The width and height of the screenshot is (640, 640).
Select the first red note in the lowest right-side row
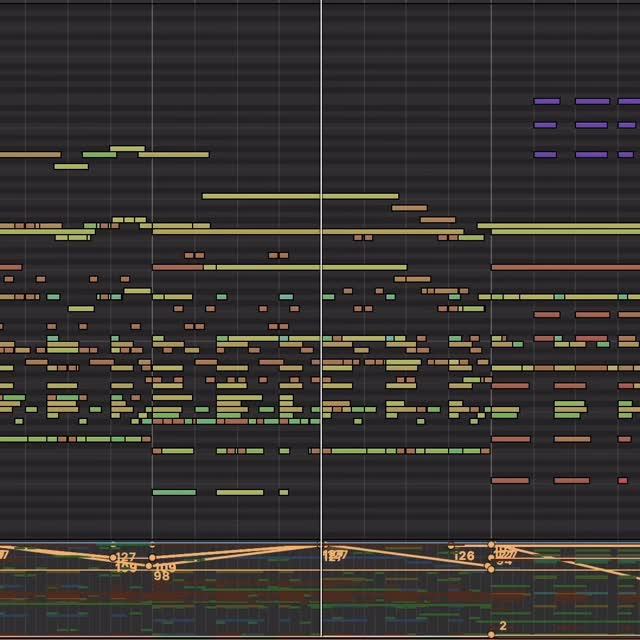(x=510, y=480)
